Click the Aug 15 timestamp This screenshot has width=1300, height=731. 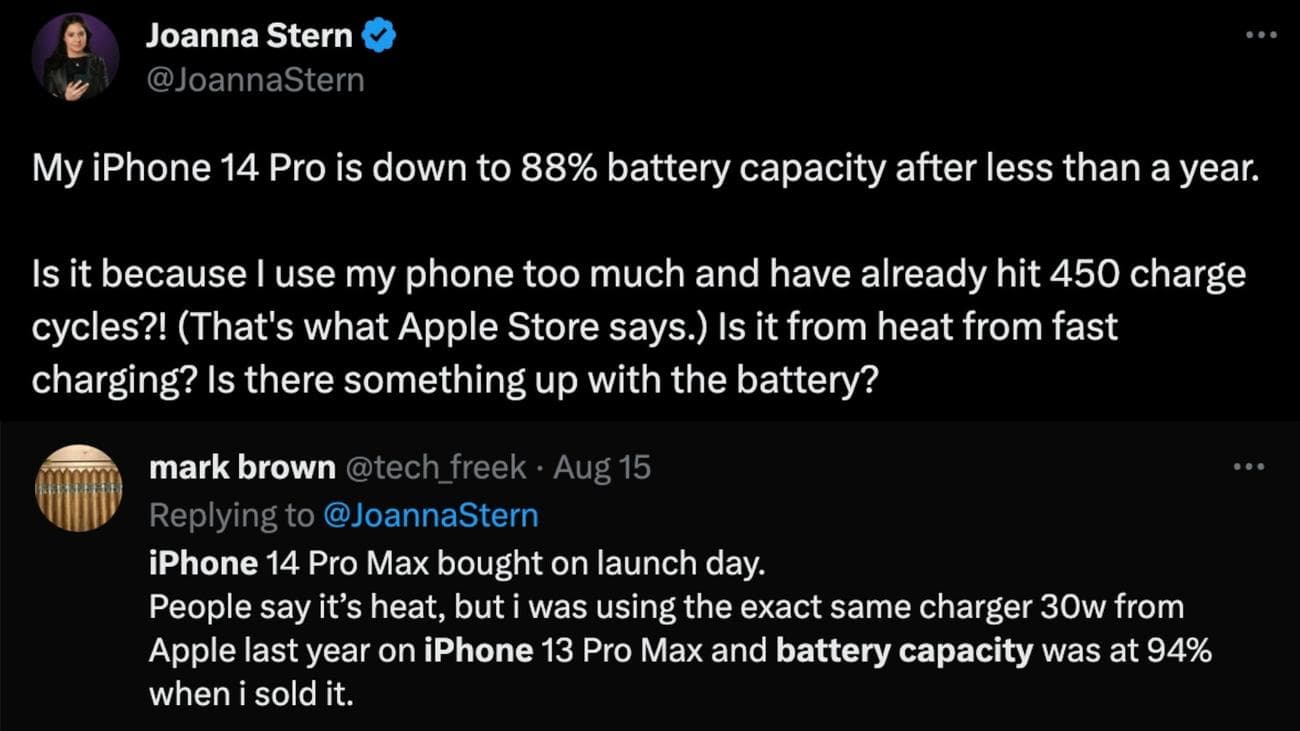click(x=600, y=467)
